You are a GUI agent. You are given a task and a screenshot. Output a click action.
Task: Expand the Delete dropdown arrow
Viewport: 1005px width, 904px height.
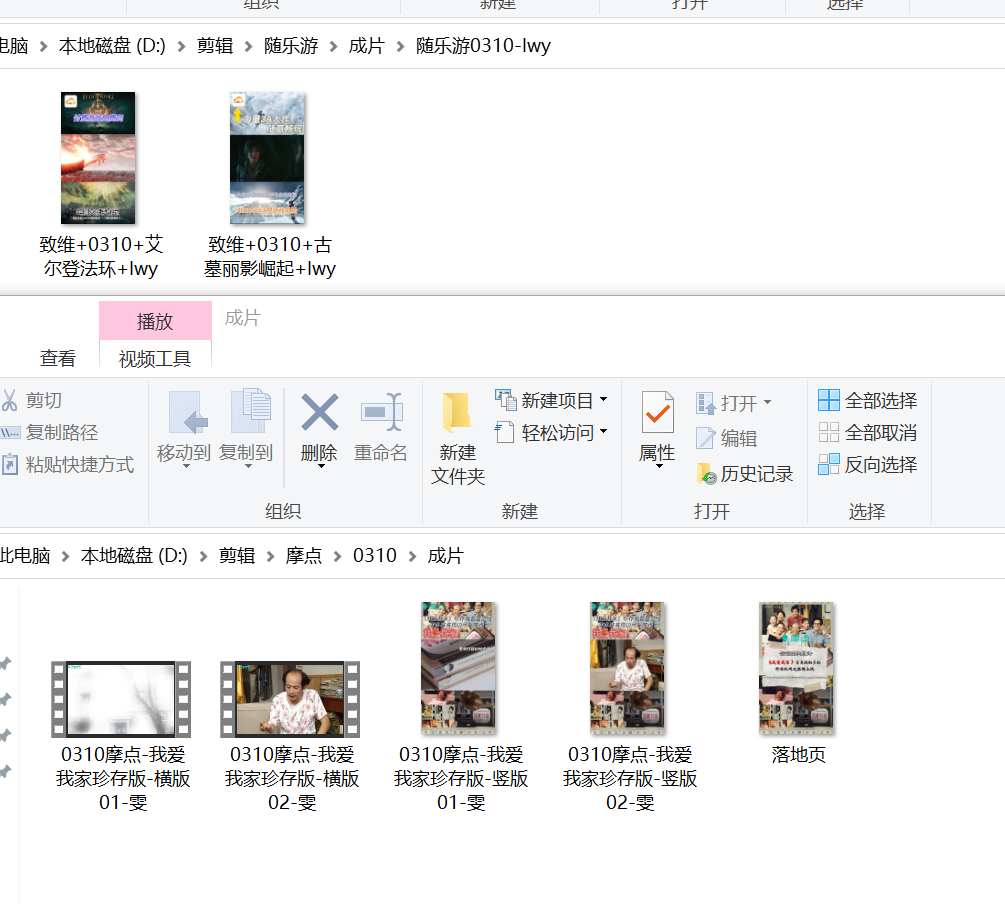[321, 466]
